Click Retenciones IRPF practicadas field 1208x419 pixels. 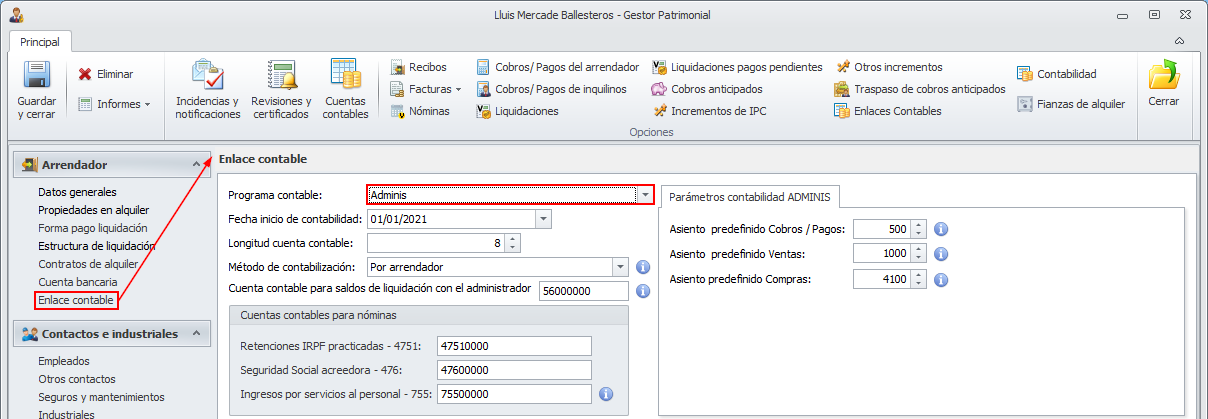click(514, 346)
